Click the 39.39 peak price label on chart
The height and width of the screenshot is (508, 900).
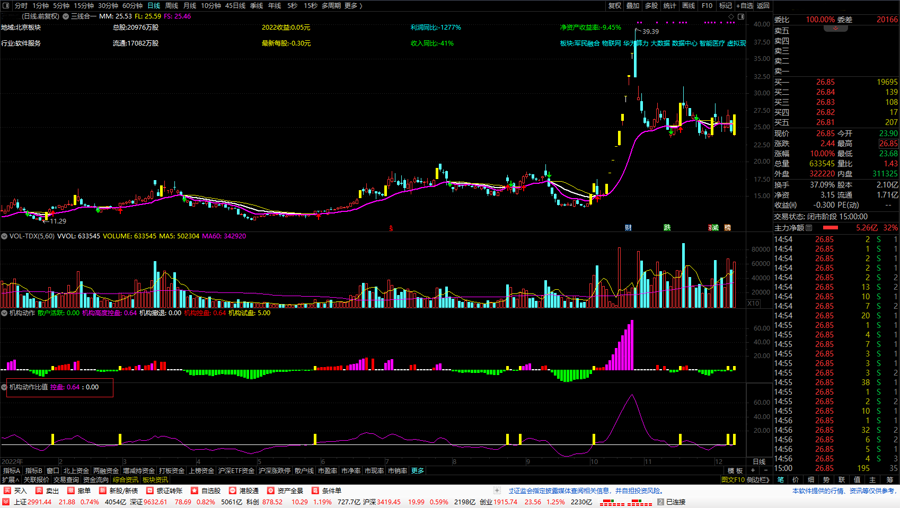(650, 32)
